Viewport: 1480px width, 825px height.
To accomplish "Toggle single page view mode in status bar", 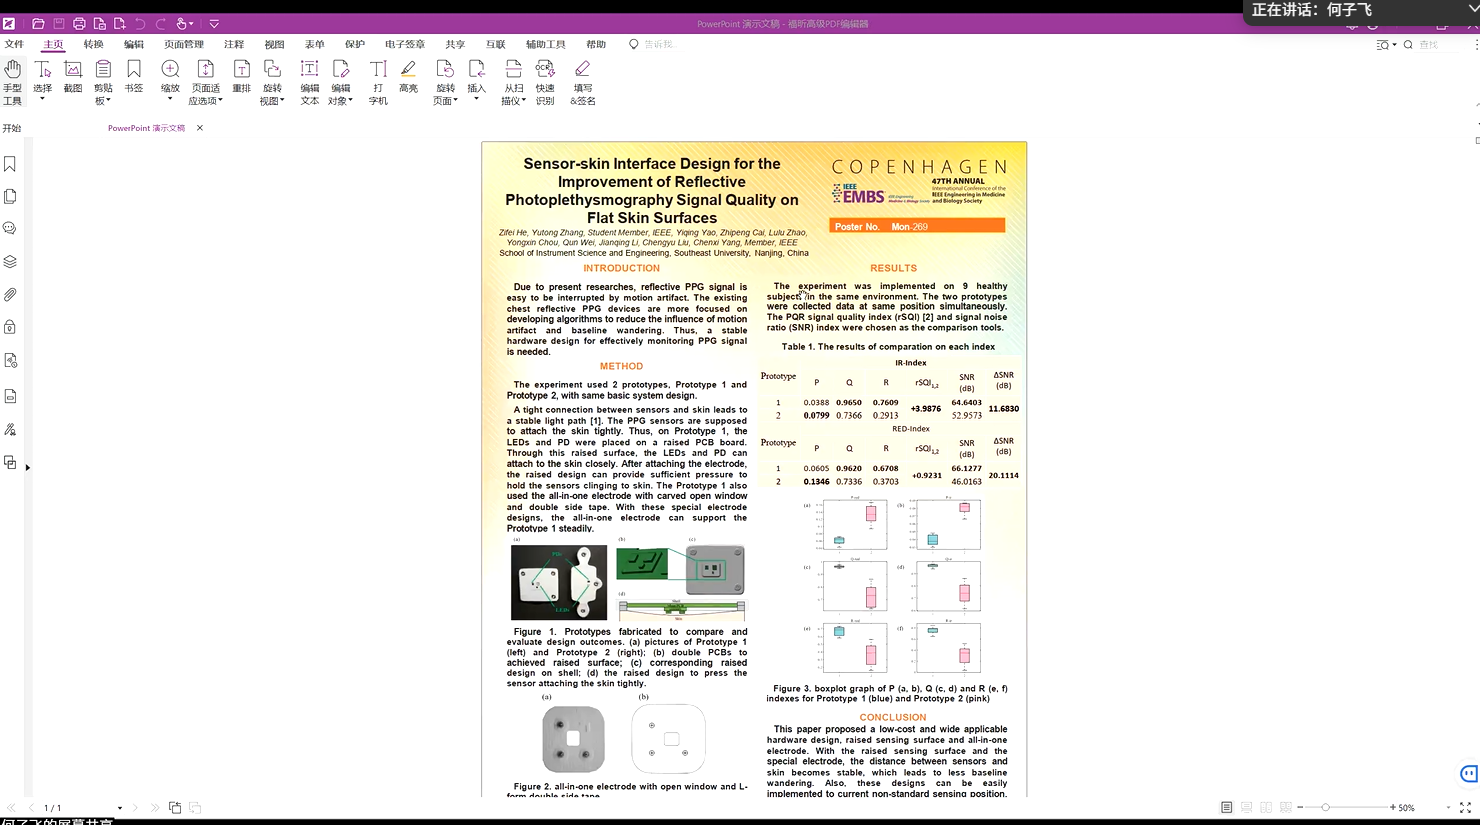I will click(1227, 807).
